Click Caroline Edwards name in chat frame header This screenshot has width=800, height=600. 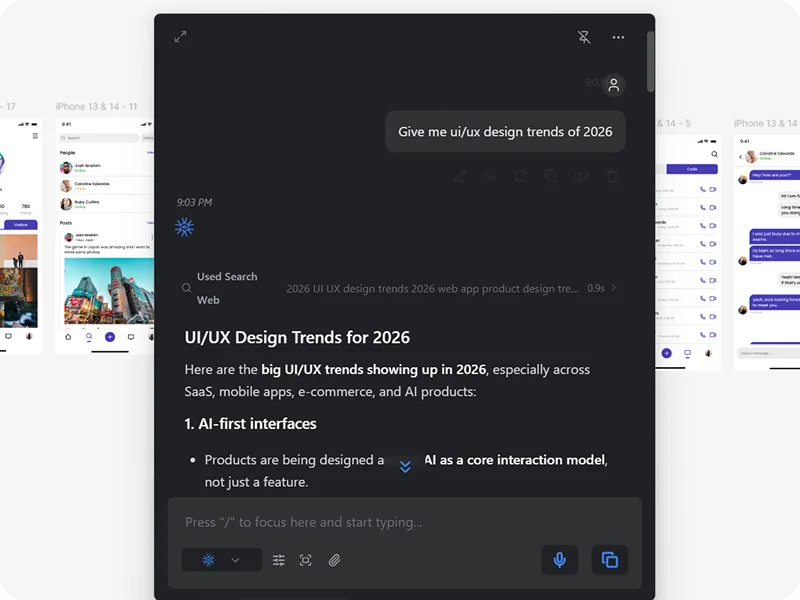[777, 153]
